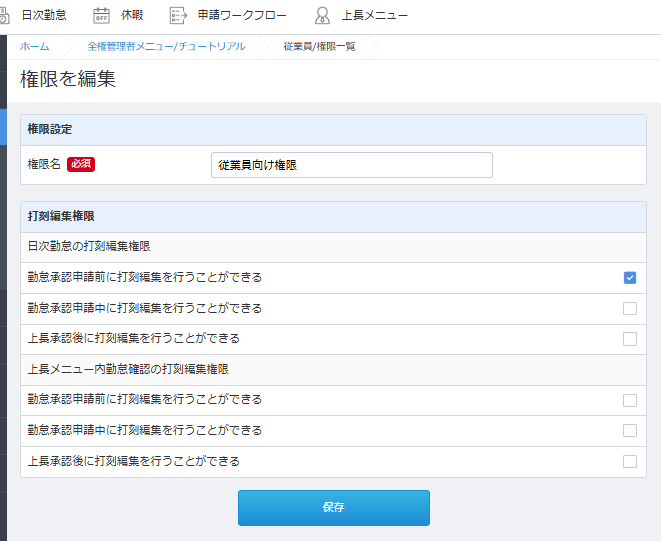
Task: Click the 上長メニュー person icon
Action: [x=322, y=15]
